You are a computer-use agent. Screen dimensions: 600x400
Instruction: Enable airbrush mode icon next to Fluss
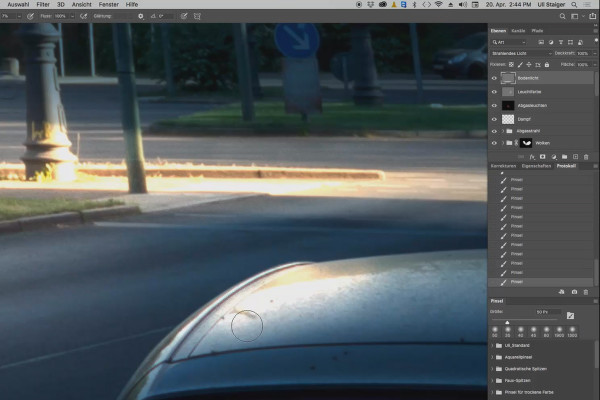(x=83, y=16)
